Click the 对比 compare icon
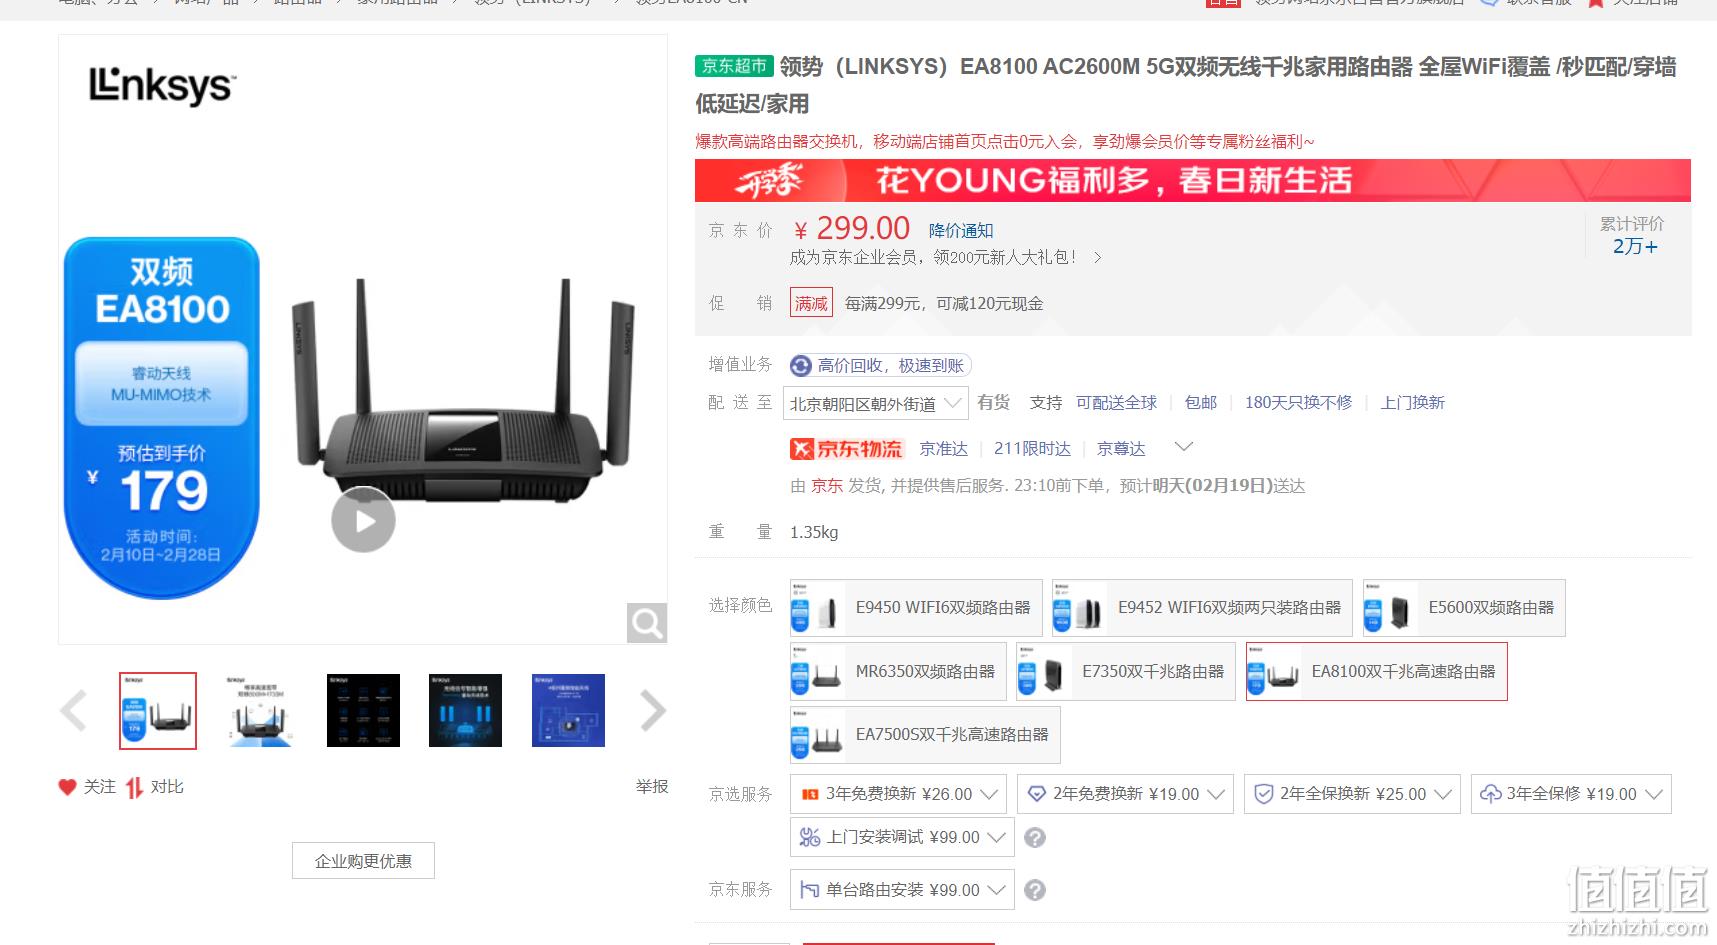The width and height of the screenshot is (1717, 945). (134, 787)
